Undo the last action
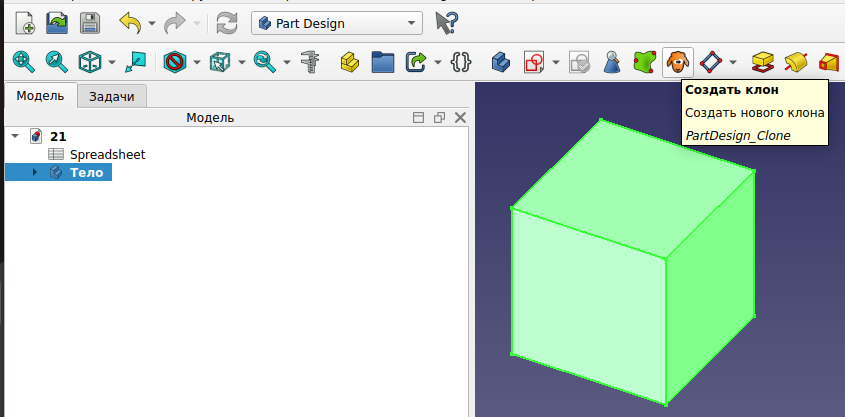 [130, 24]
